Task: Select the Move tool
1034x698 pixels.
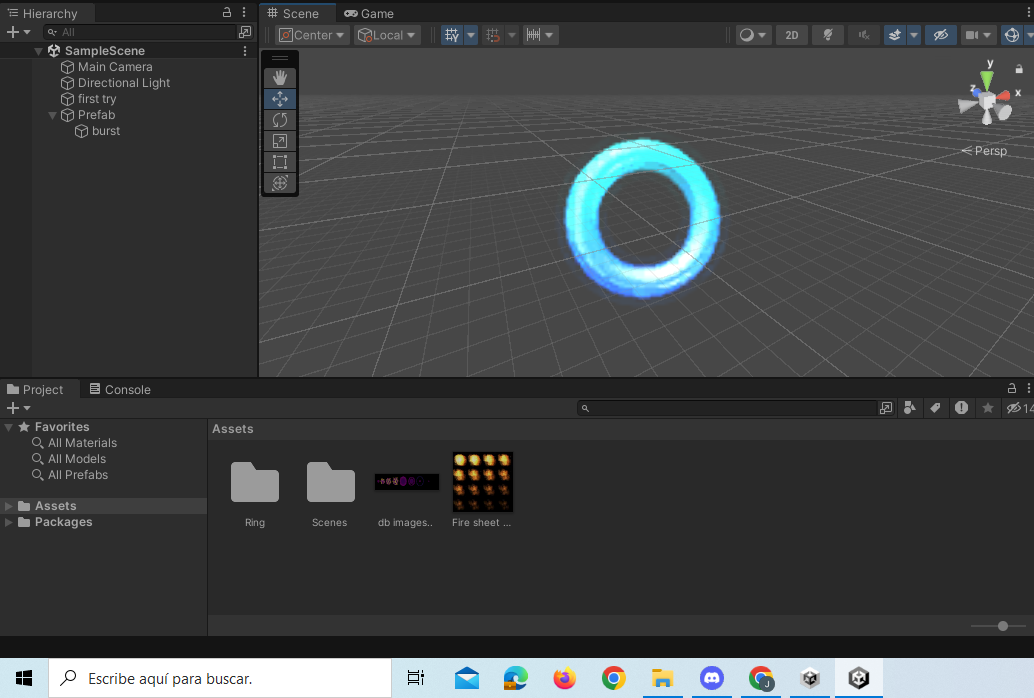Action: [280, 98]
